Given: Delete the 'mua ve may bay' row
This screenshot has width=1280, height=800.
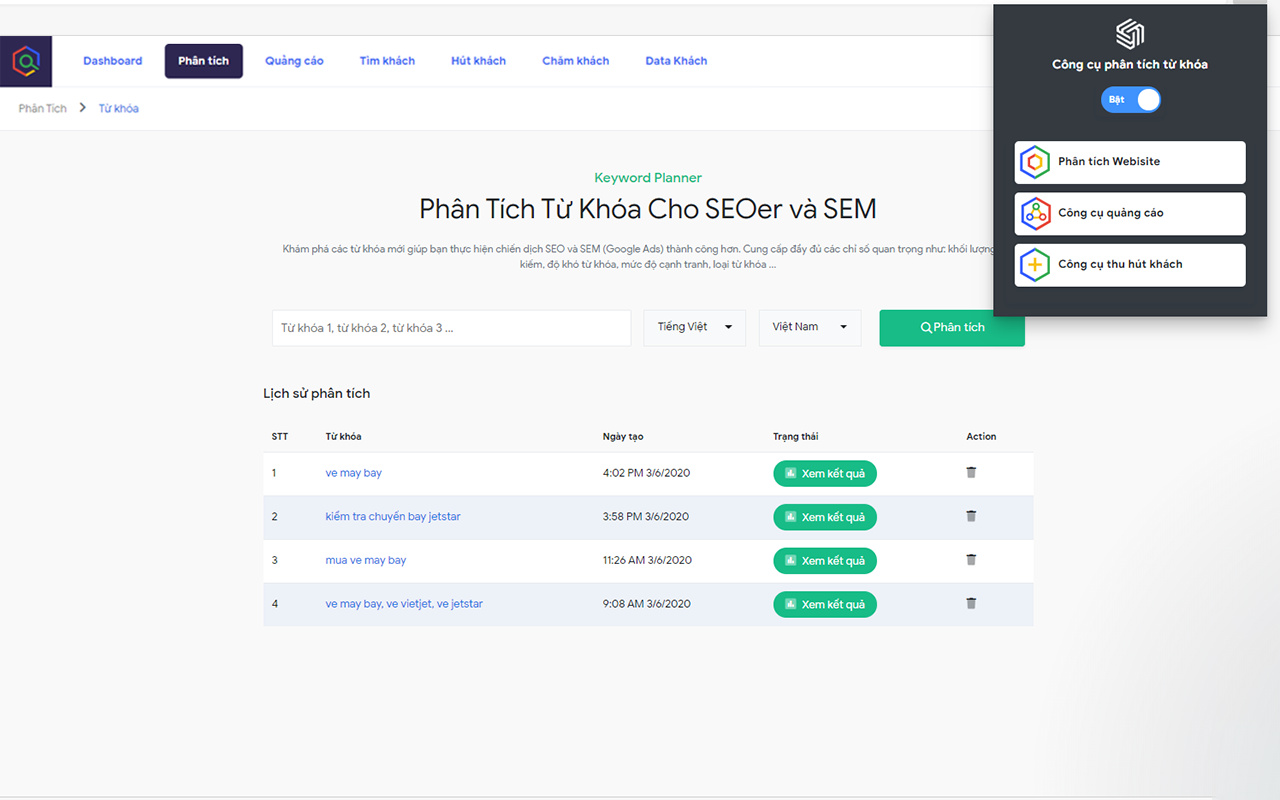Looking at the screenshot, I should (x=971, y=560).
